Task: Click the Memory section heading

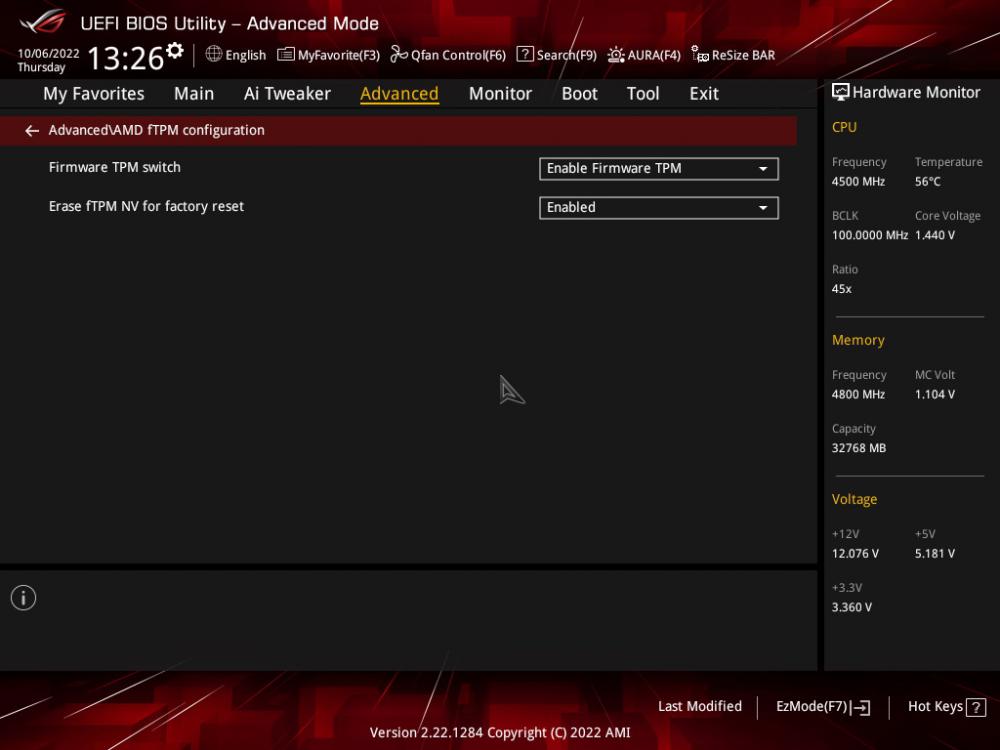Action: [858, 341]
